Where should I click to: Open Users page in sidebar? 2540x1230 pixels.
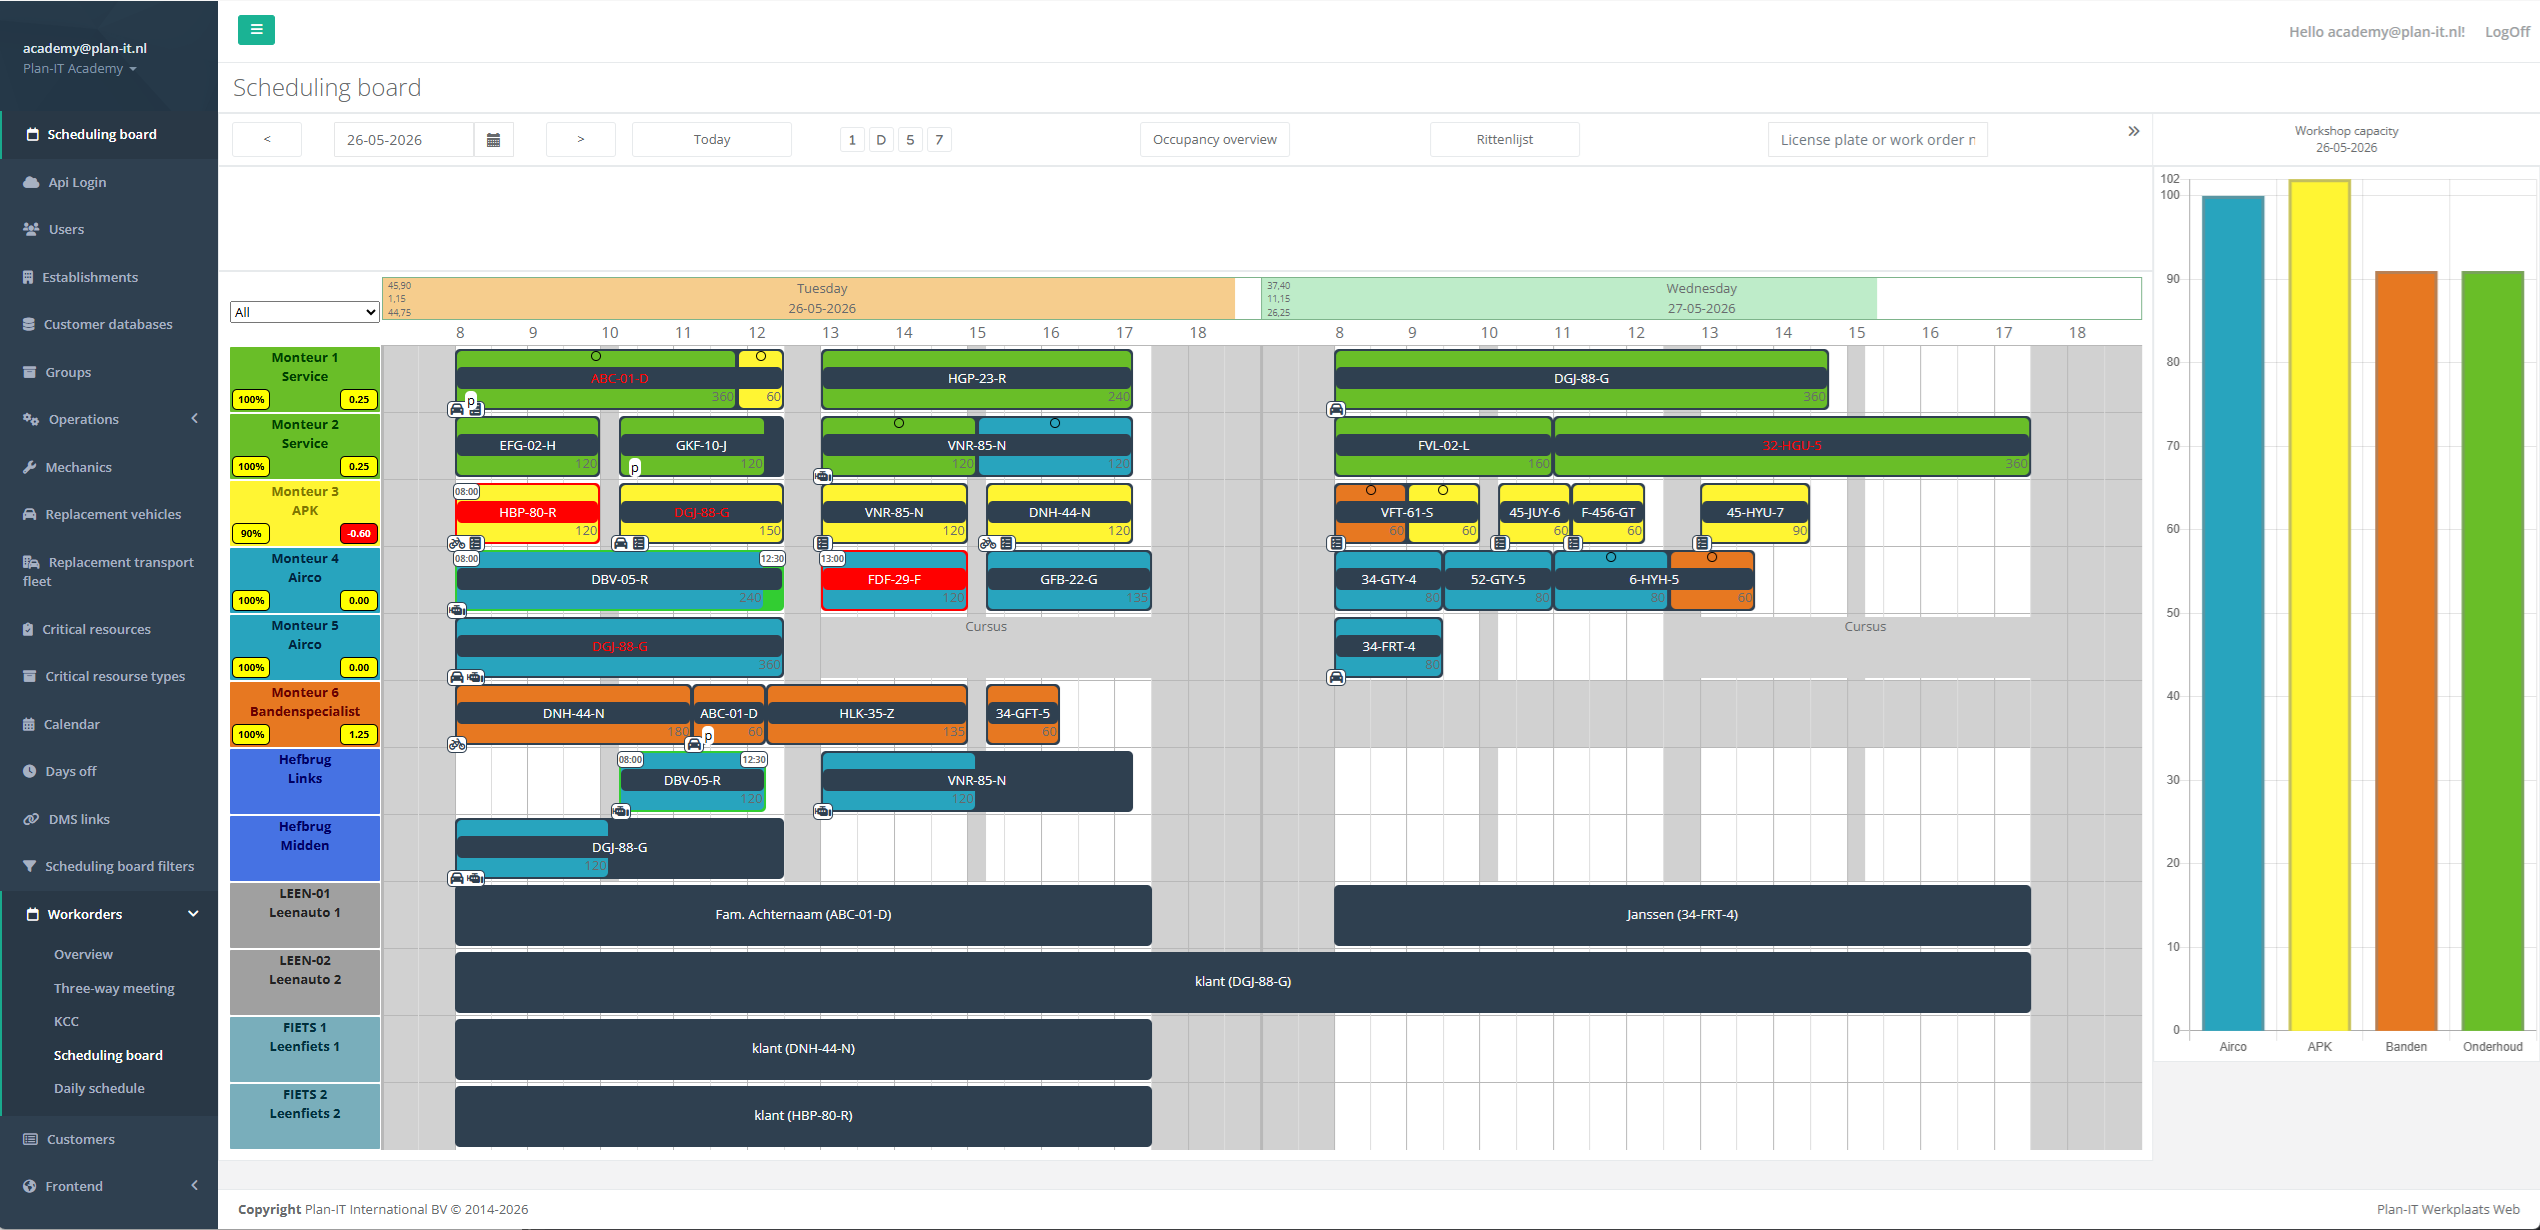tap(66, 229)
